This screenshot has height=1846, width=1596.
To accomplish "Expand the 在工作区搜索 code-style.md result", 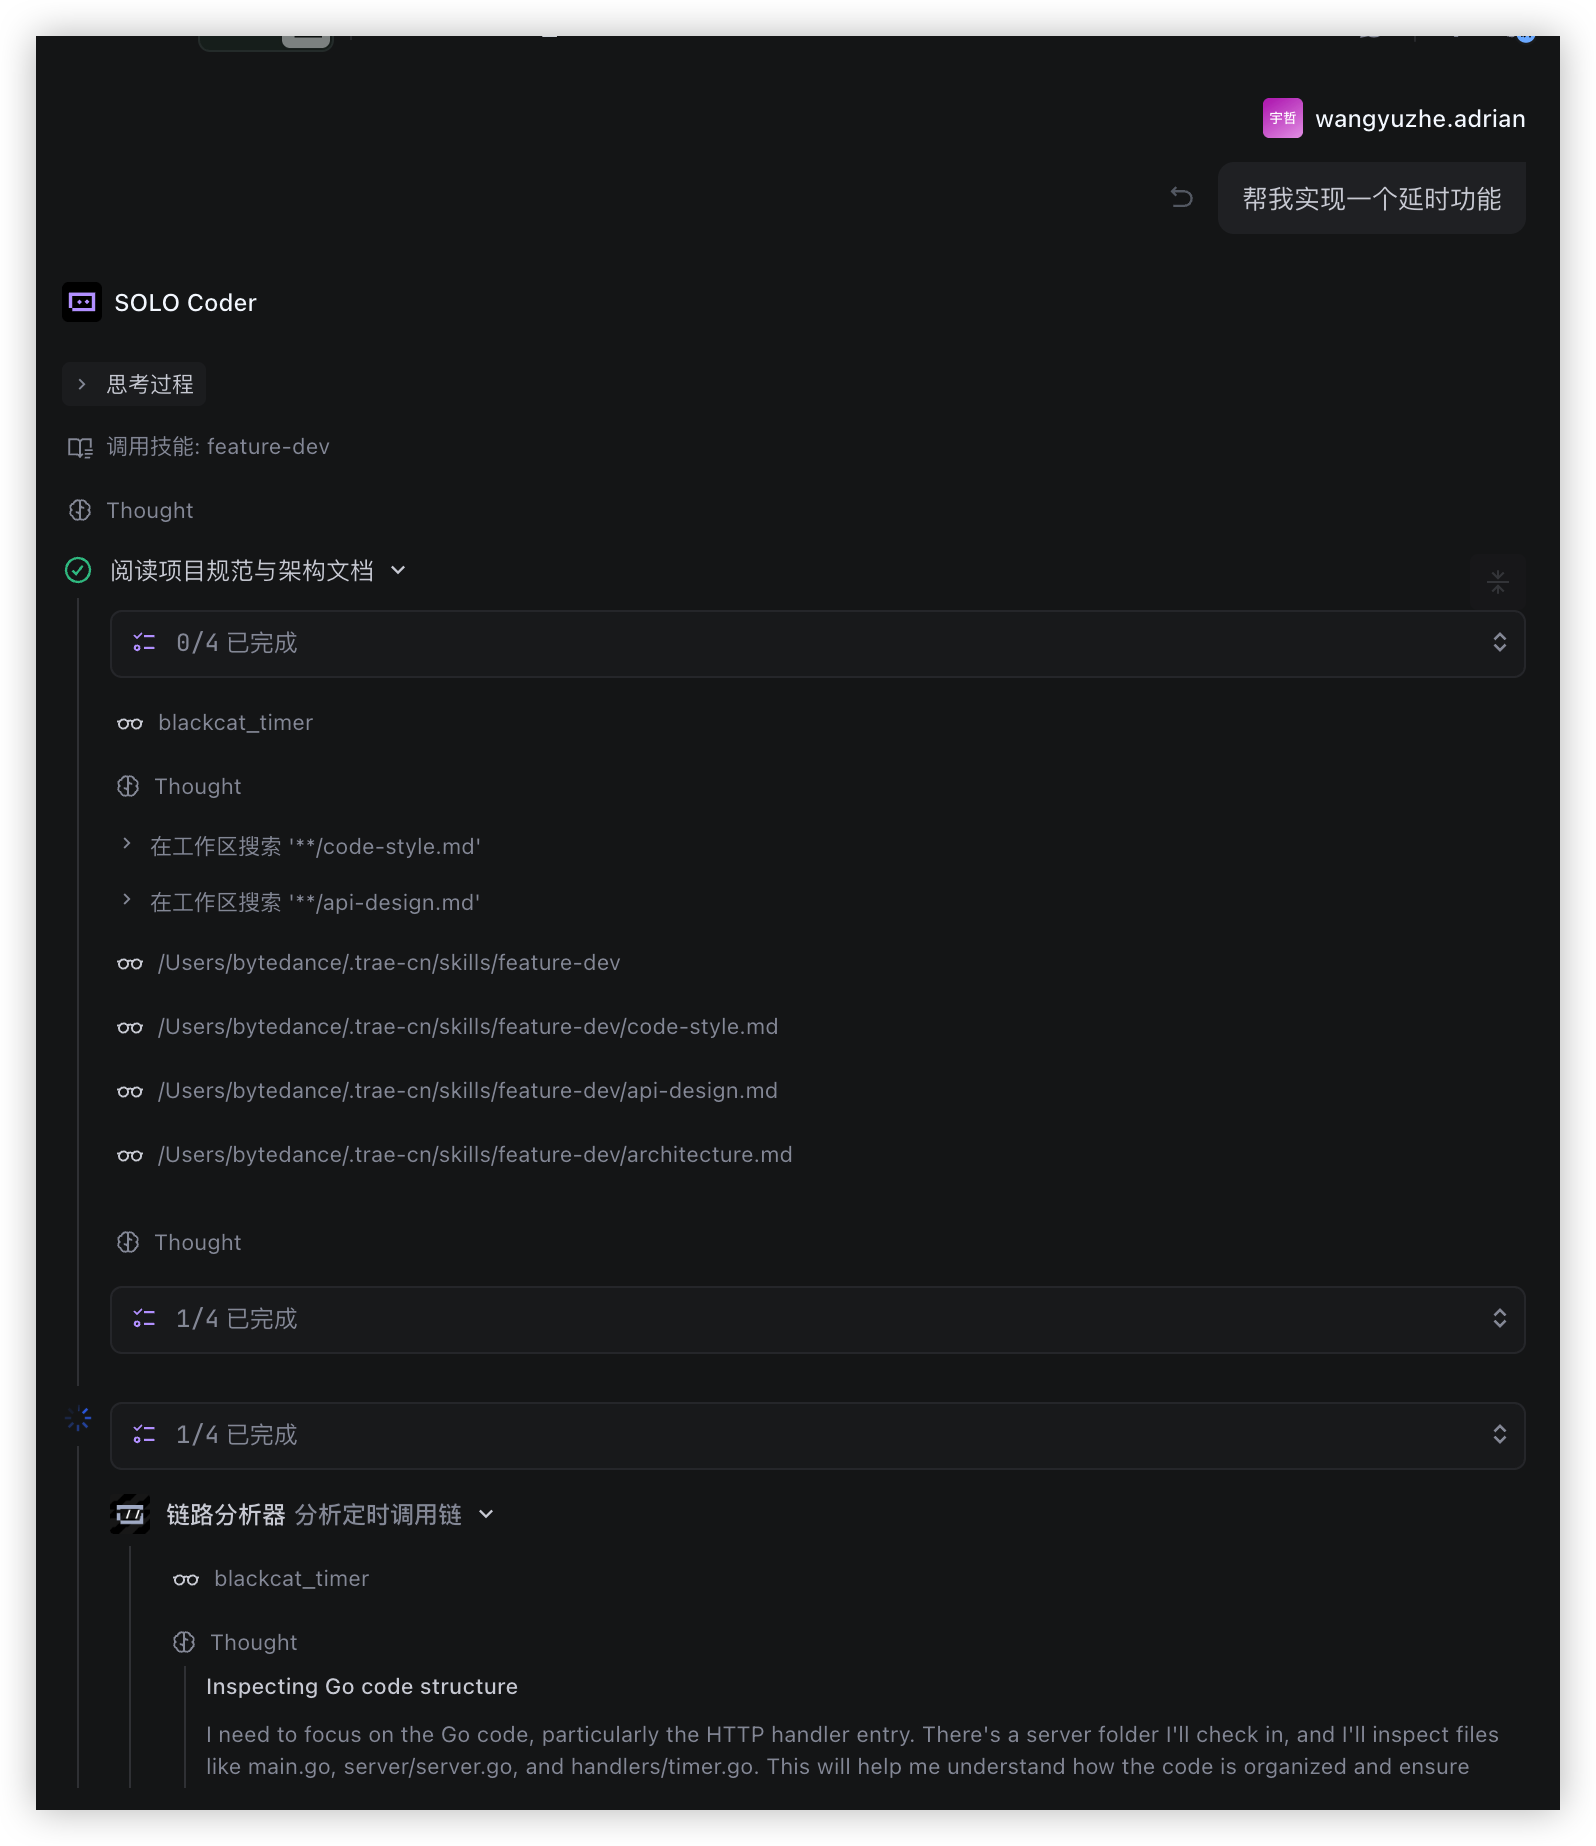I will [126, 845].
